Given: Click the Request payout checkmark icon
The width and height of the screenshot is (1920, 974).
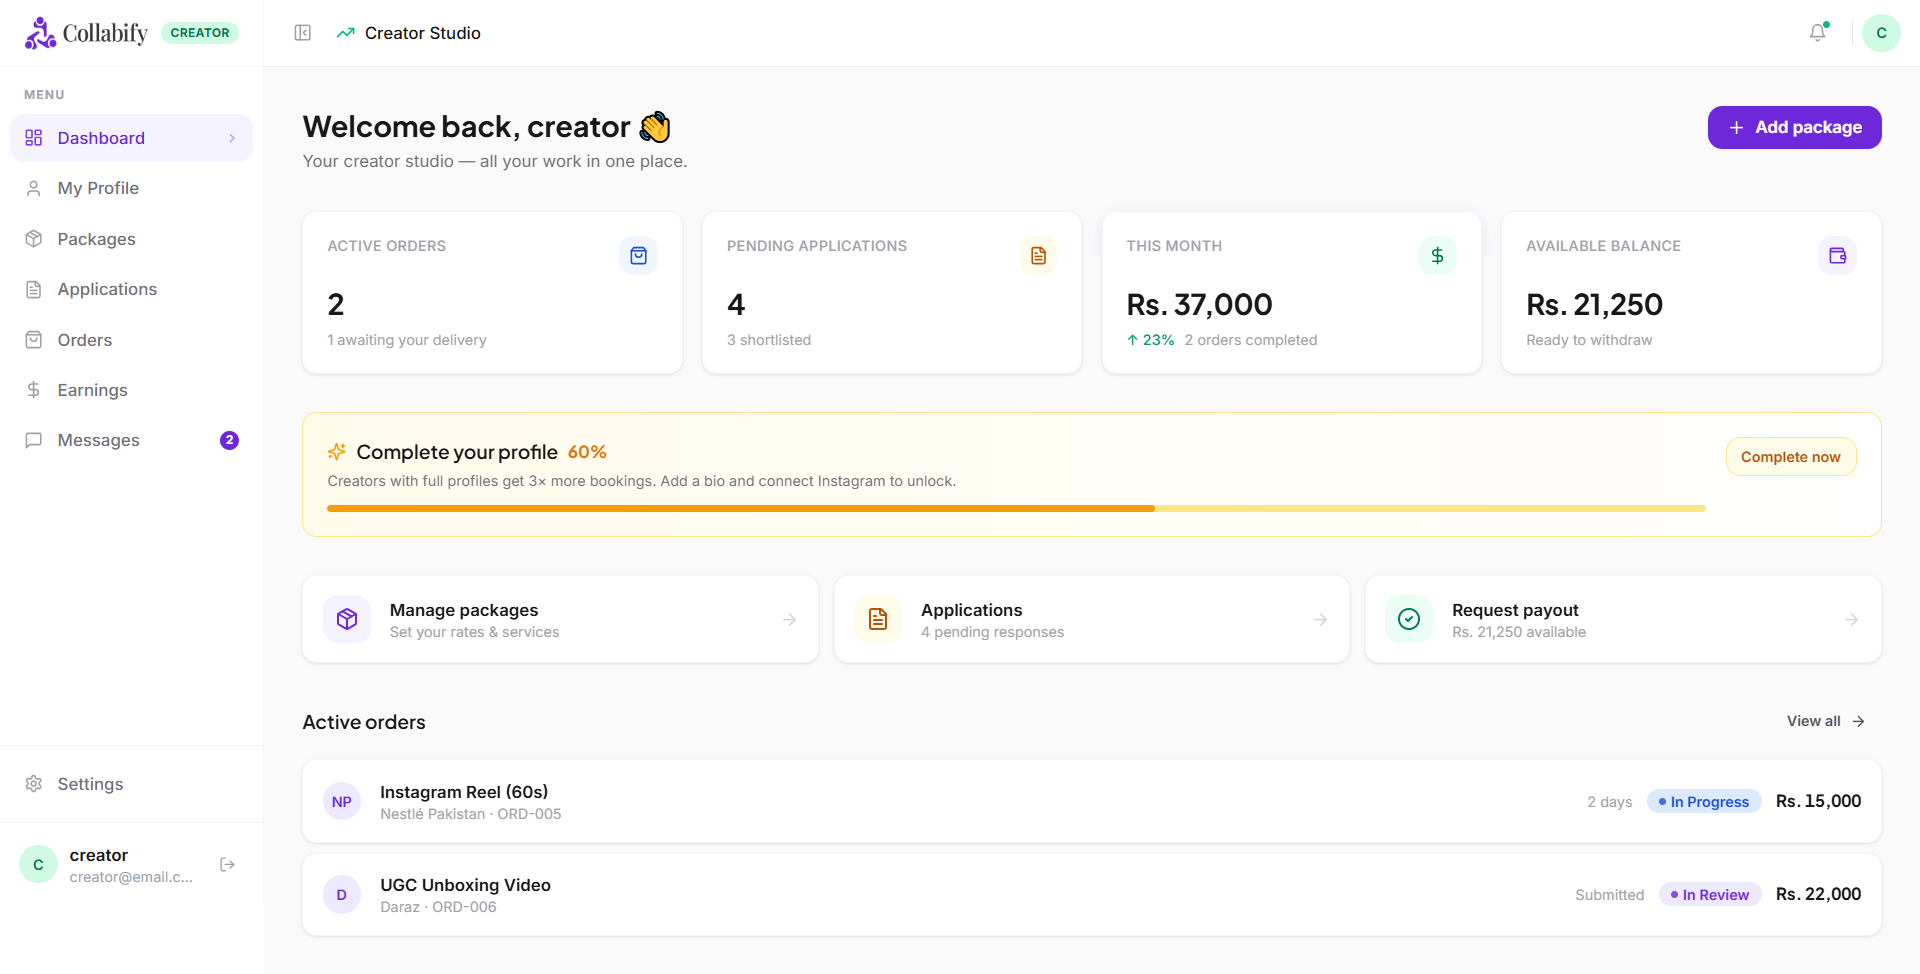Looking at the screenshot, I should pyautogui.click(x=1409, y=619).
